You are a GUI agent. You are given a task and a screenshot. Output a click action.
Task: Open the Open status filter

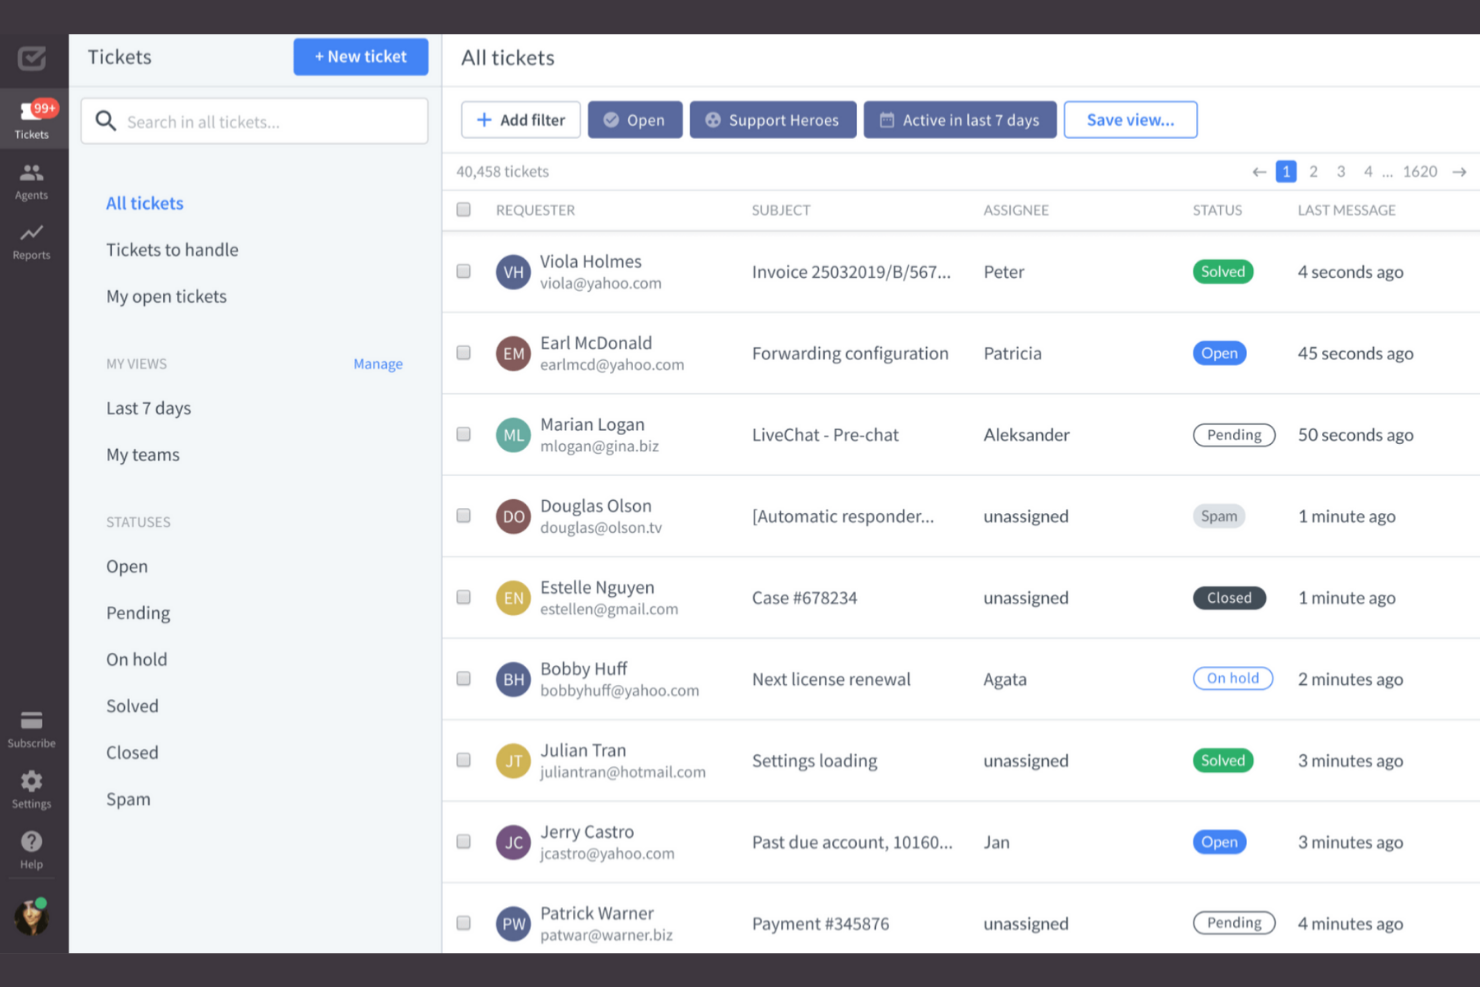[635, 119]
